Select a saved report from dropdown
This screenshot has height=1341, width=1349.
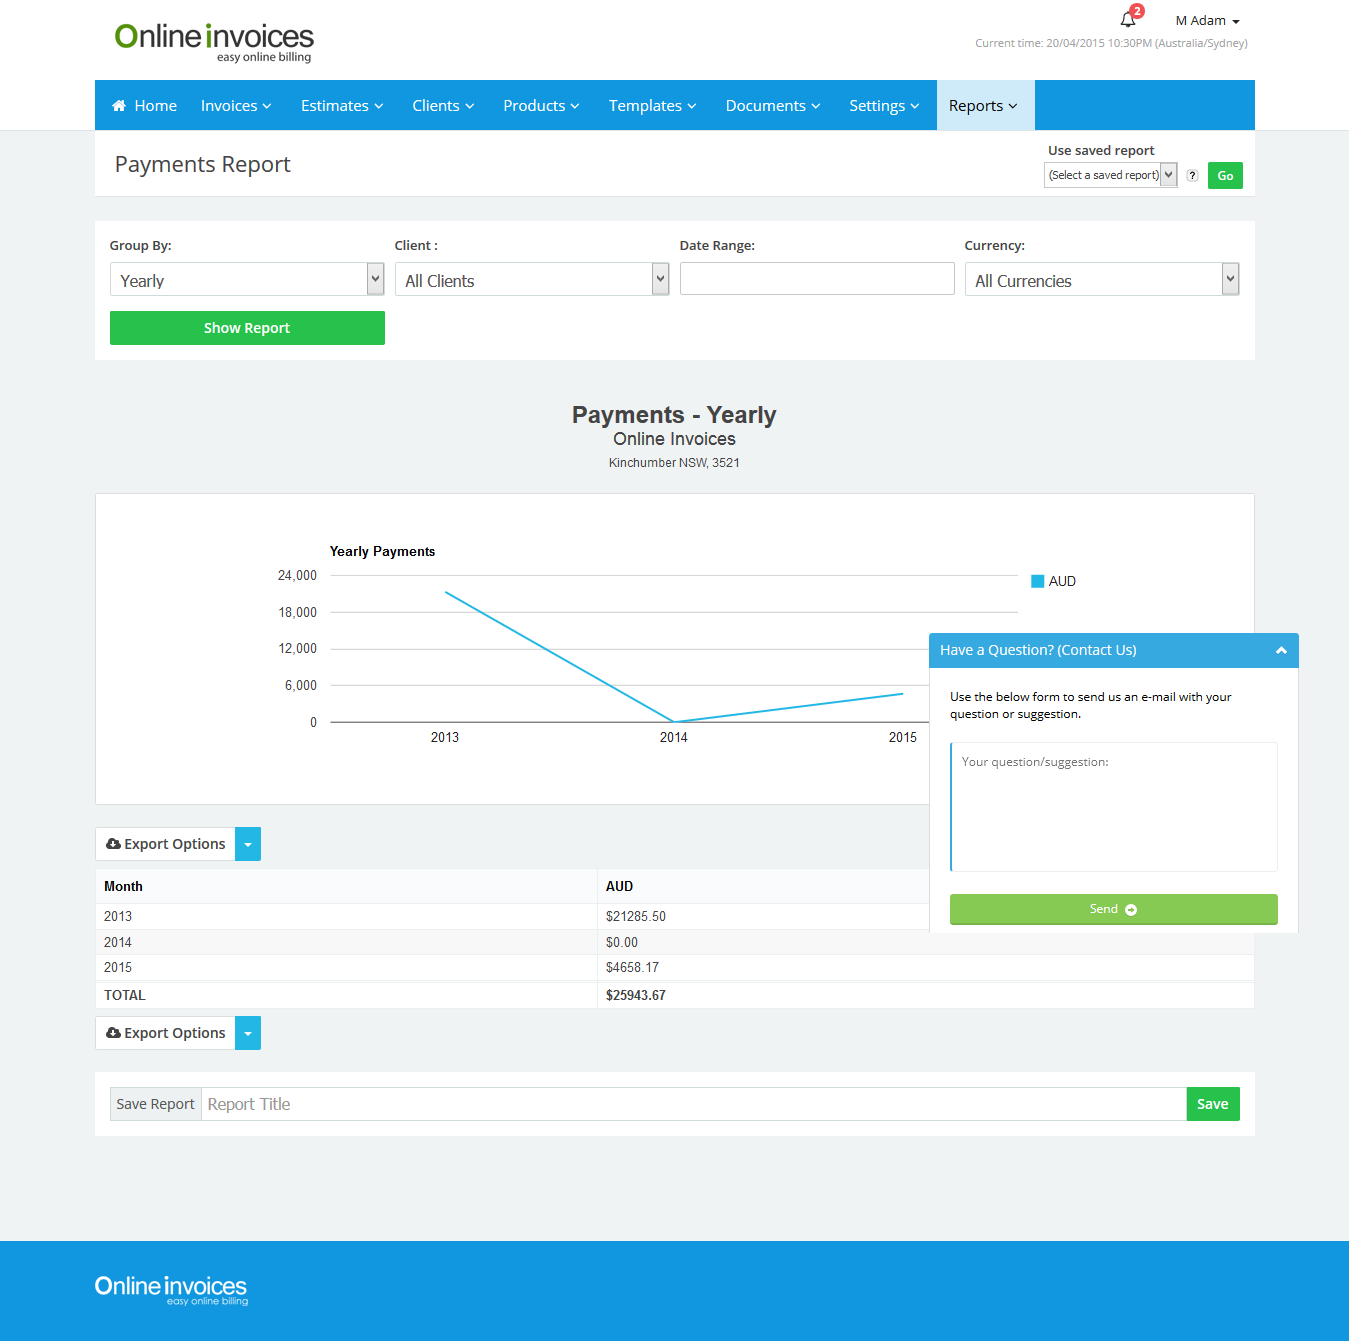coord(1110,175)
